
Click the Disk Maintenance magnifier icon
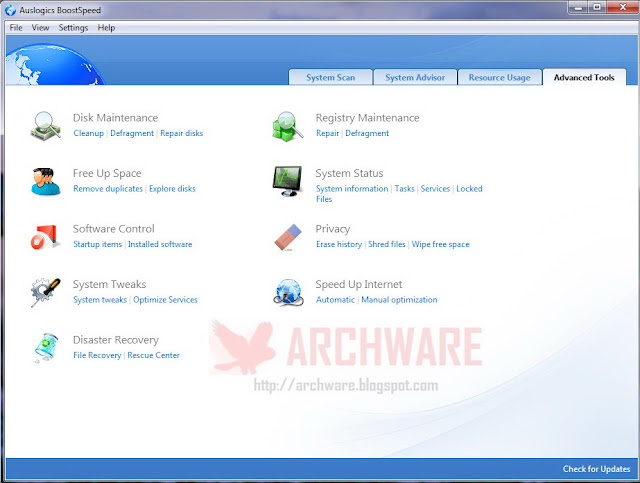46,126
